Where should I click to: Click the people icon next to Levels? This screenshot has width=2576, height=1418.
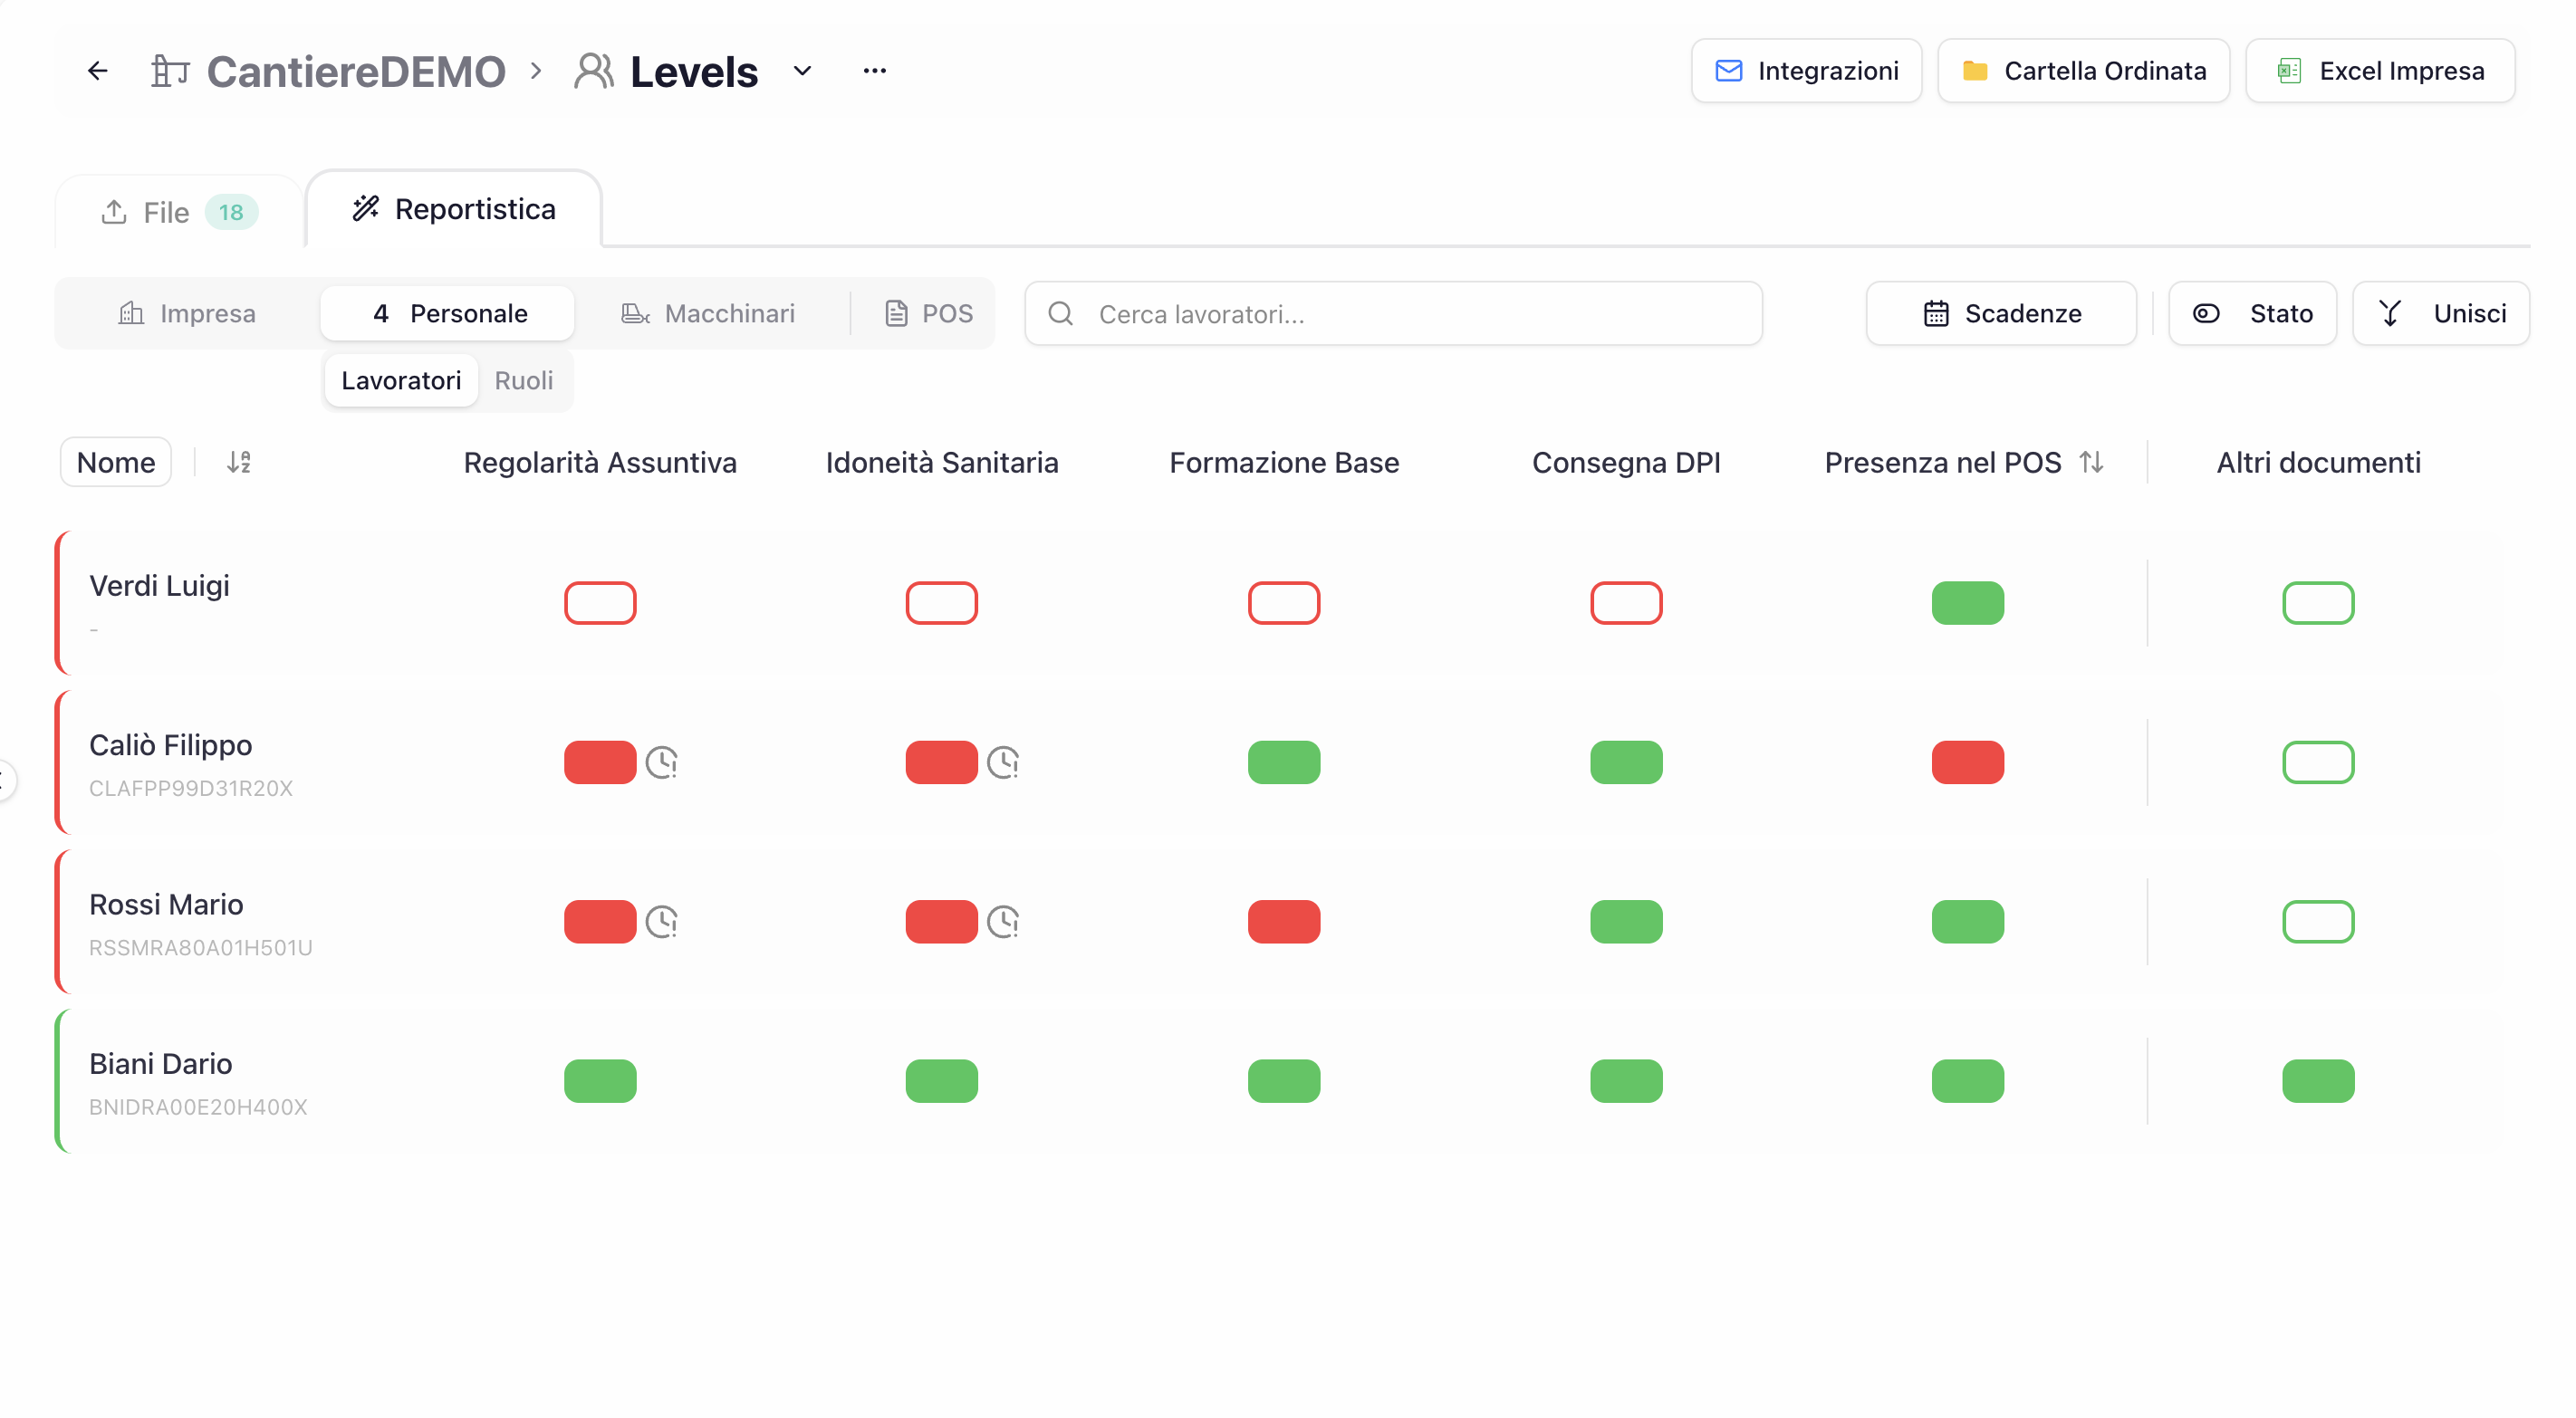(593, 71)
